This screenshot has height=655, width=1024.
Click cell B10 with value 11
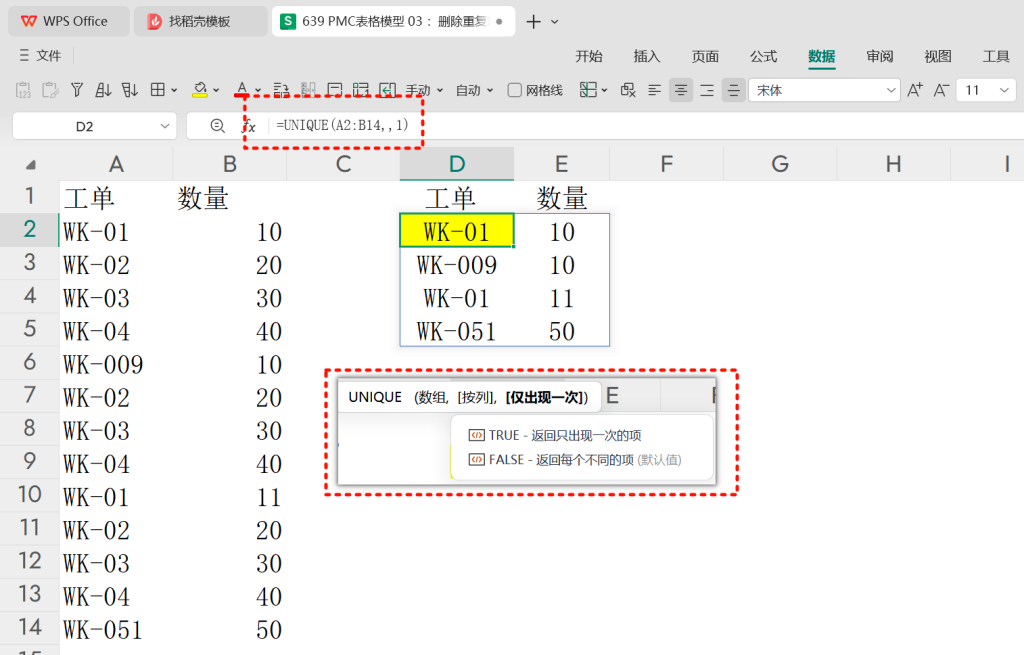[230, 496]
